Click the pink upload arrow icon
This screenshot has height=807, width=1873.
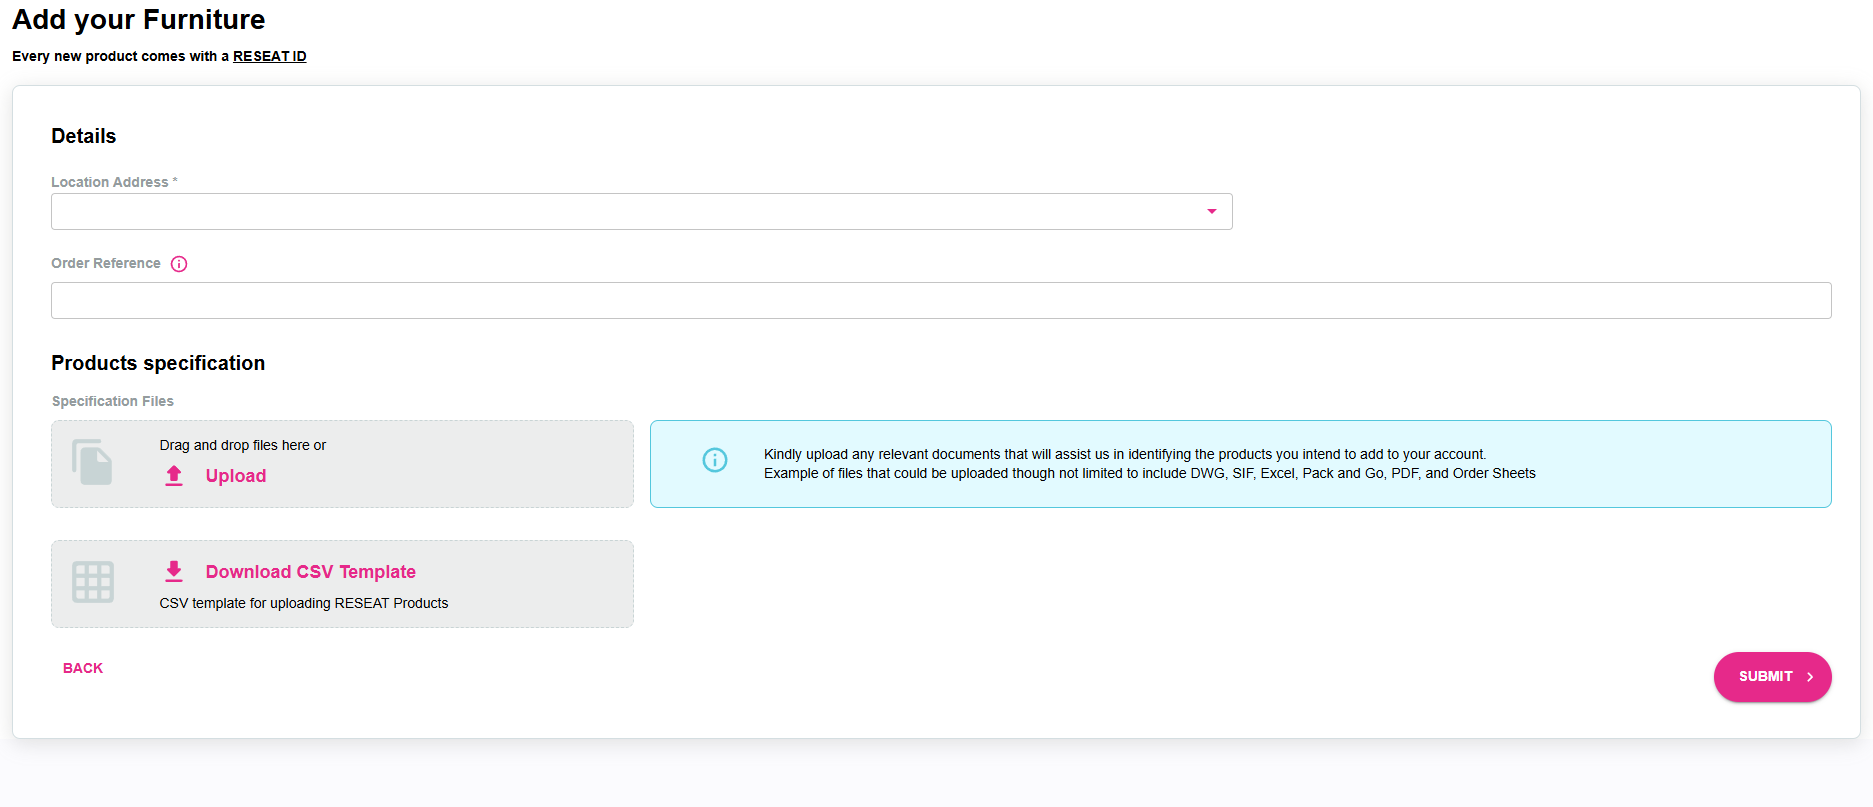click(174, 476)
